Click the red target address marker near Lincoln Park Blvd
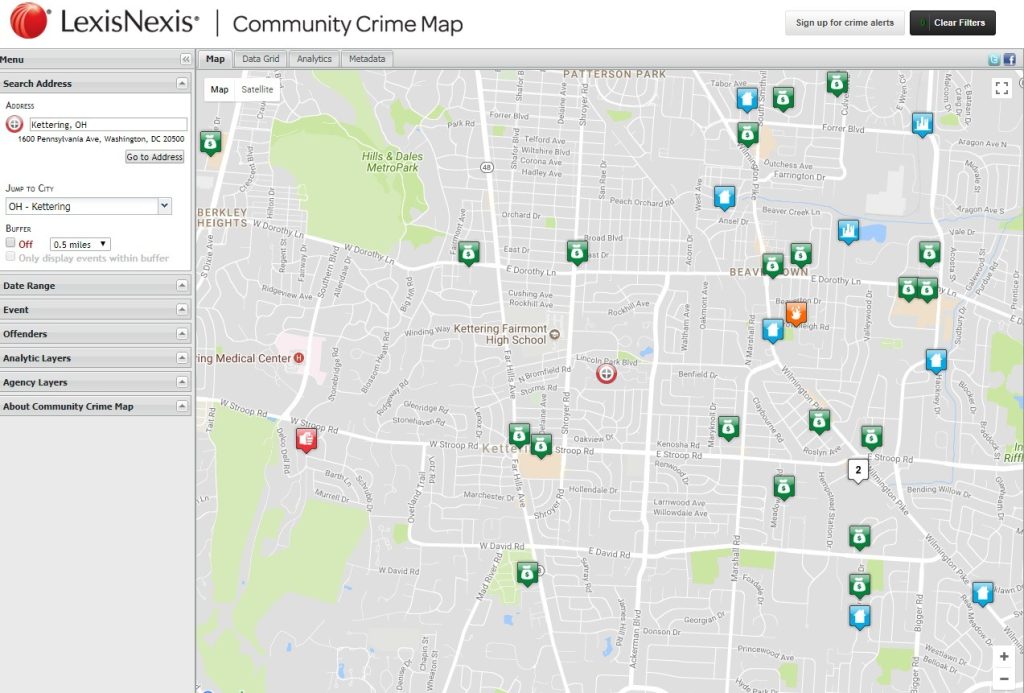The width and height of the screenshot is (1024, 693). (x=606, y=374)
